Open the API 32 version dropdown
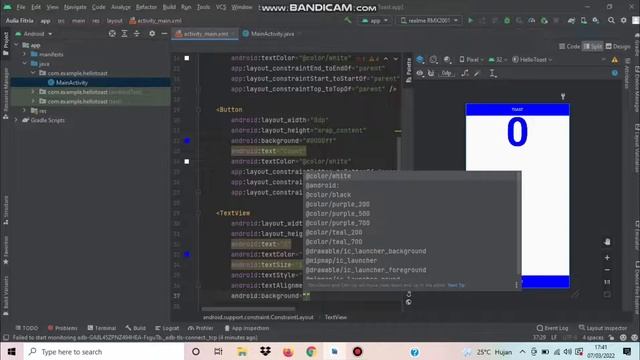Viewport: 640px width, 360px height. tap(498, 60)
